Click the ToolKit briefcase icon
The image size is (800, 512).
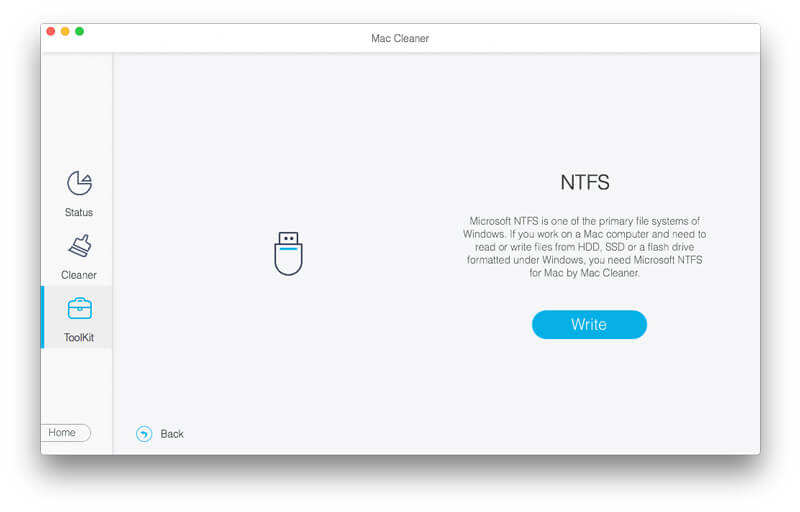coord(80,308)
